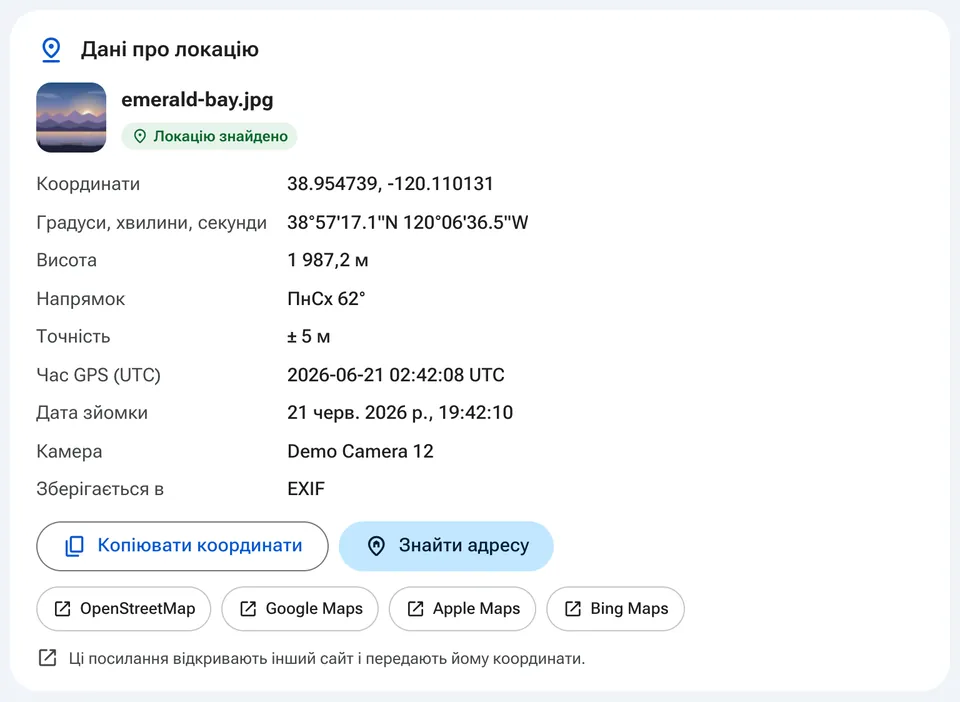Click the 'Час GPS (UTC)' label
Image resolution: width=960 pixels, height=702 pixels.
[x=99, y=375]
